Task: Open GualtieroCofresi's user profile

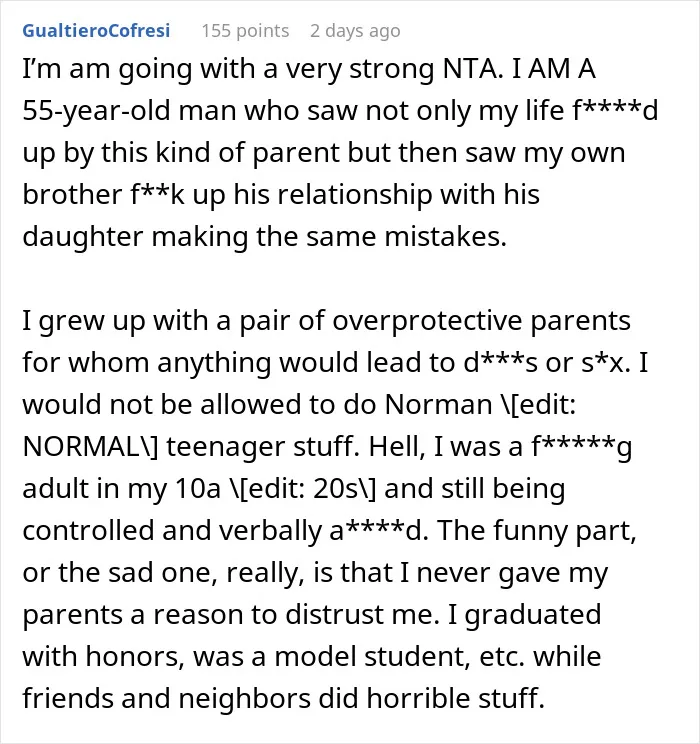Action: click(96, 30)
